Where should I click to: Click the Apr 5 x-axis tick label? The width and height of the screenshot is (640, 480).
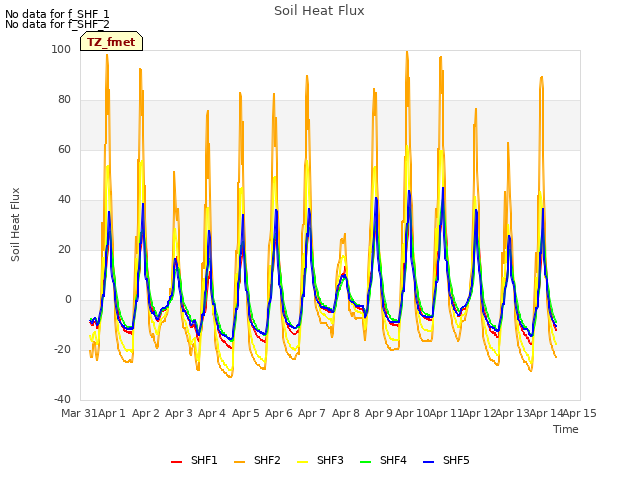[x=246, y=413]
